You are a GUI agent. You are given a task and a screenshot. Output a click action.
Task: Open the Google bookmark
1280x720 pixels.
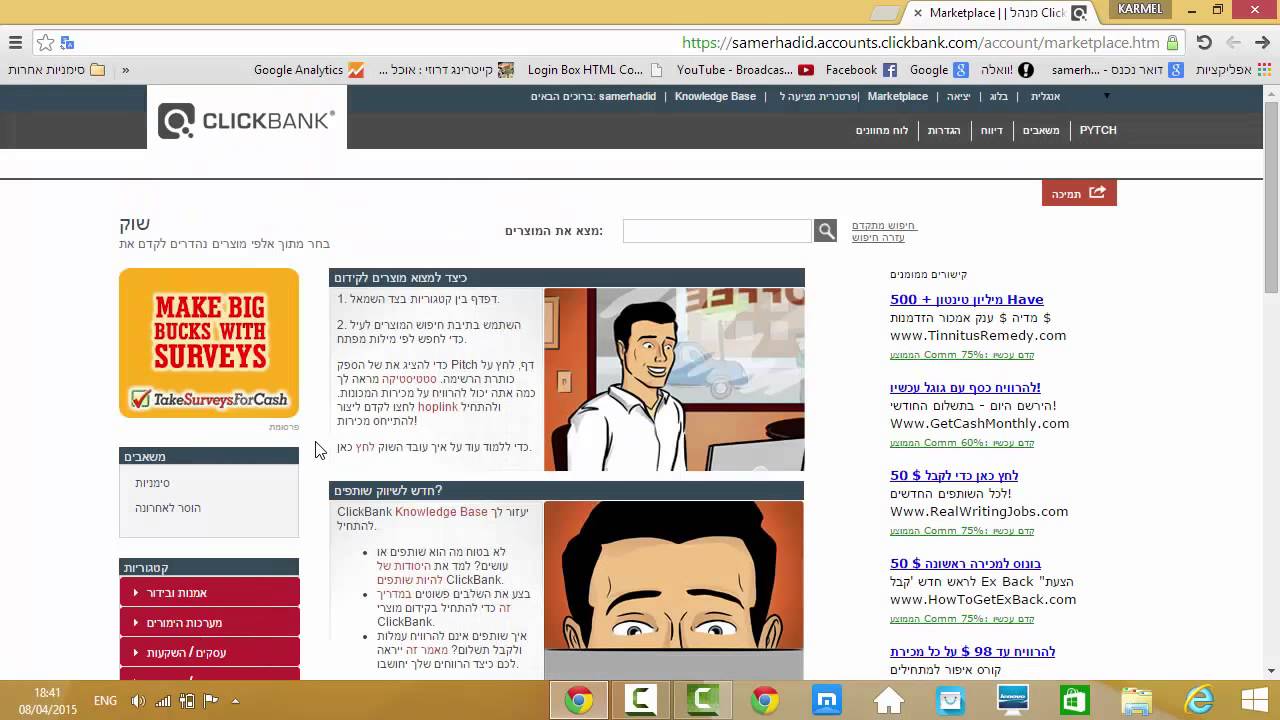tap(938, 70)
